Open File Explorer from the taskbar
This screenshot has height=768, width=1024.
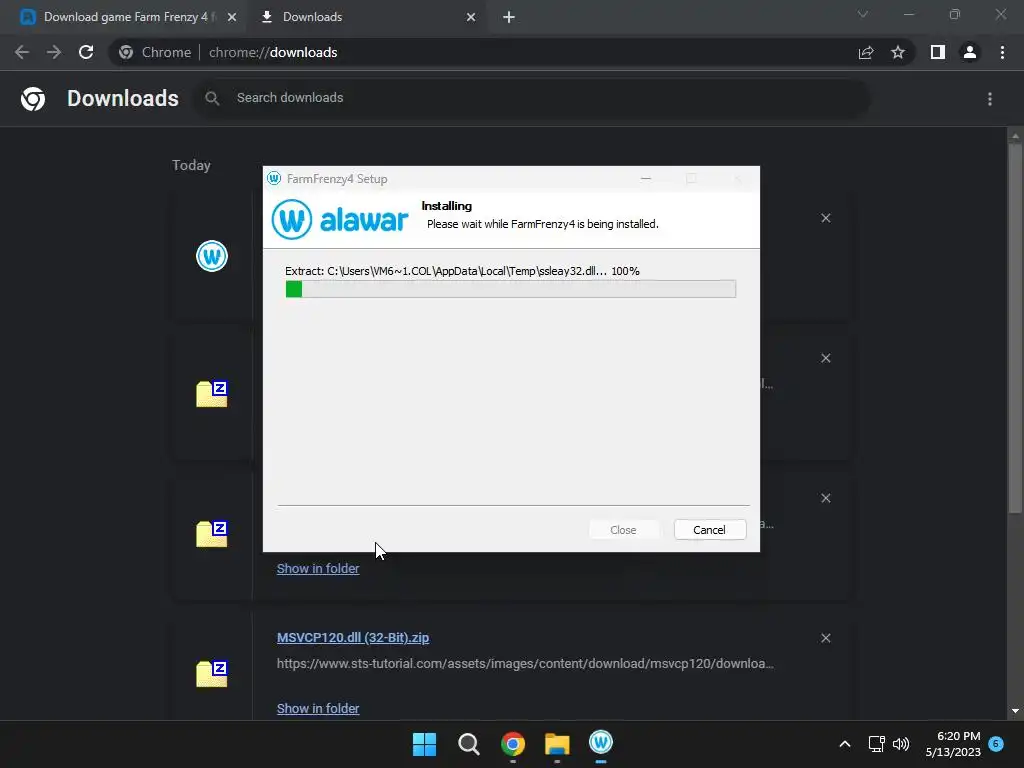(x=557, y=744)
